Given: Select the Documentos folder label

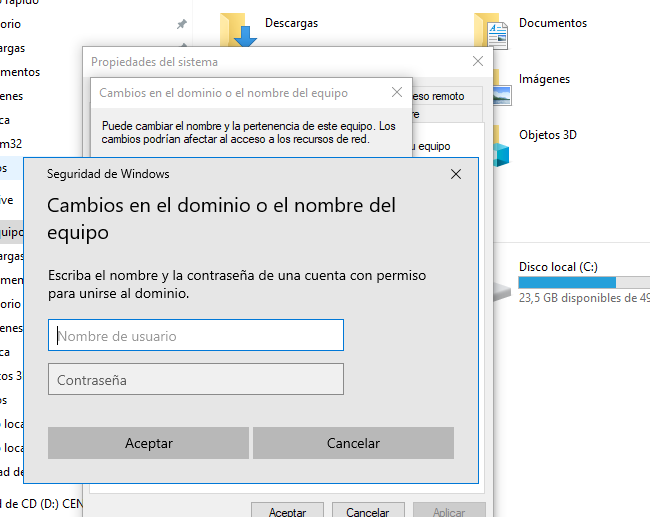Looking at the screenshot, I should [553, 23].
